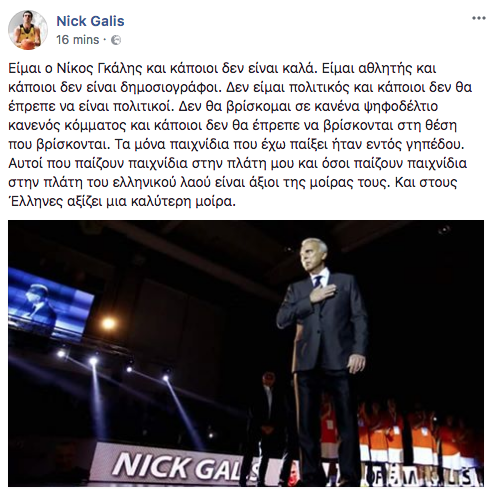490x491 pixels.
Task: Click the video screen inside the photo
Action: [50, 305]
